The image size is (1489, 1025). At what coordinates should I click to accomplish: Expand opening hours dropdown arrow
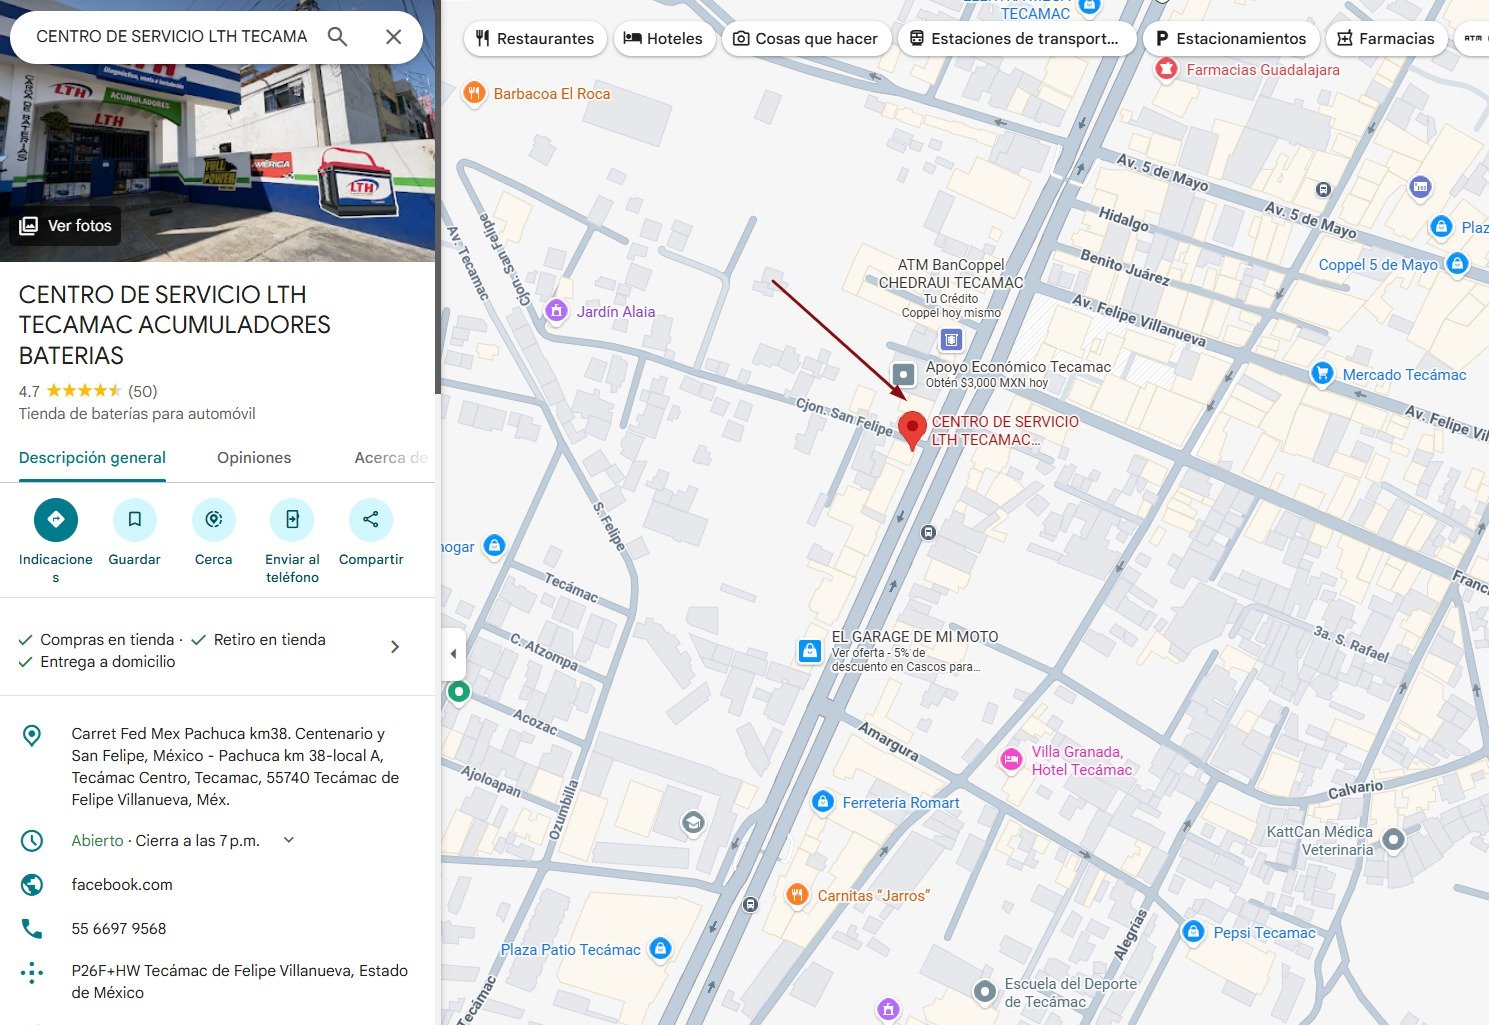point(289,840)
